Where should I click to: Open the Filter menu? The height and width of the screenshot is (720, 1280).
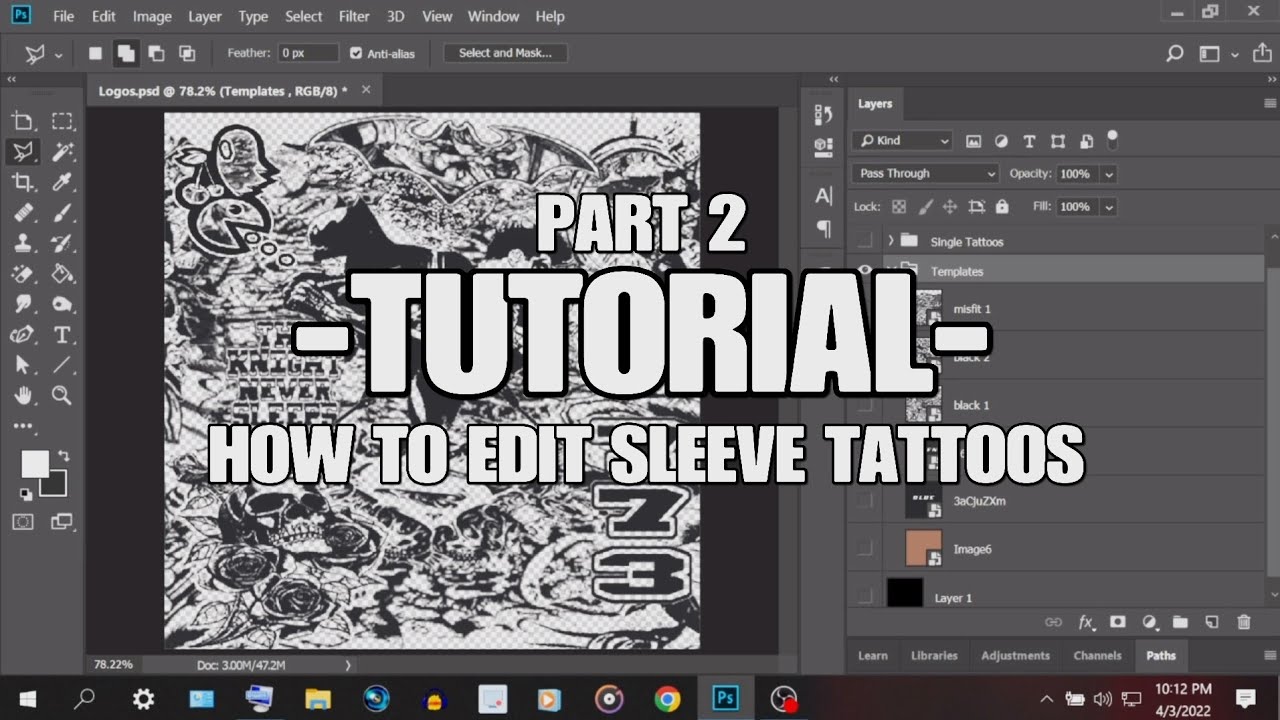coord(354,16)
